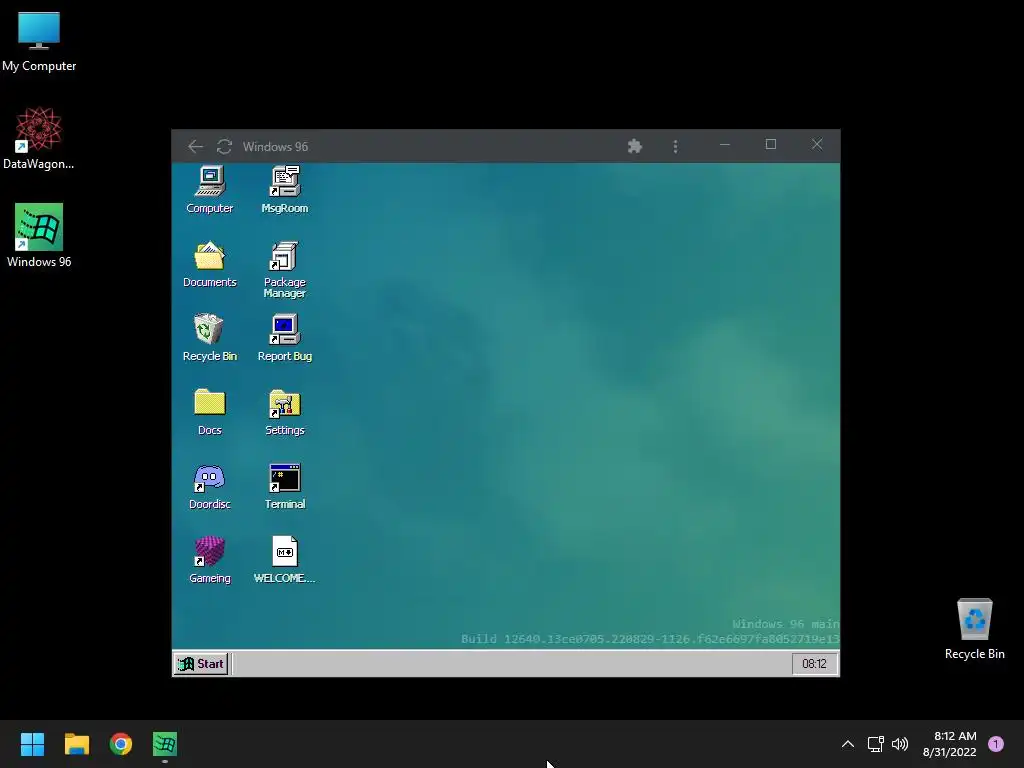
Task: Select My Computer desktop icon
Action: (x=39, y=42)
